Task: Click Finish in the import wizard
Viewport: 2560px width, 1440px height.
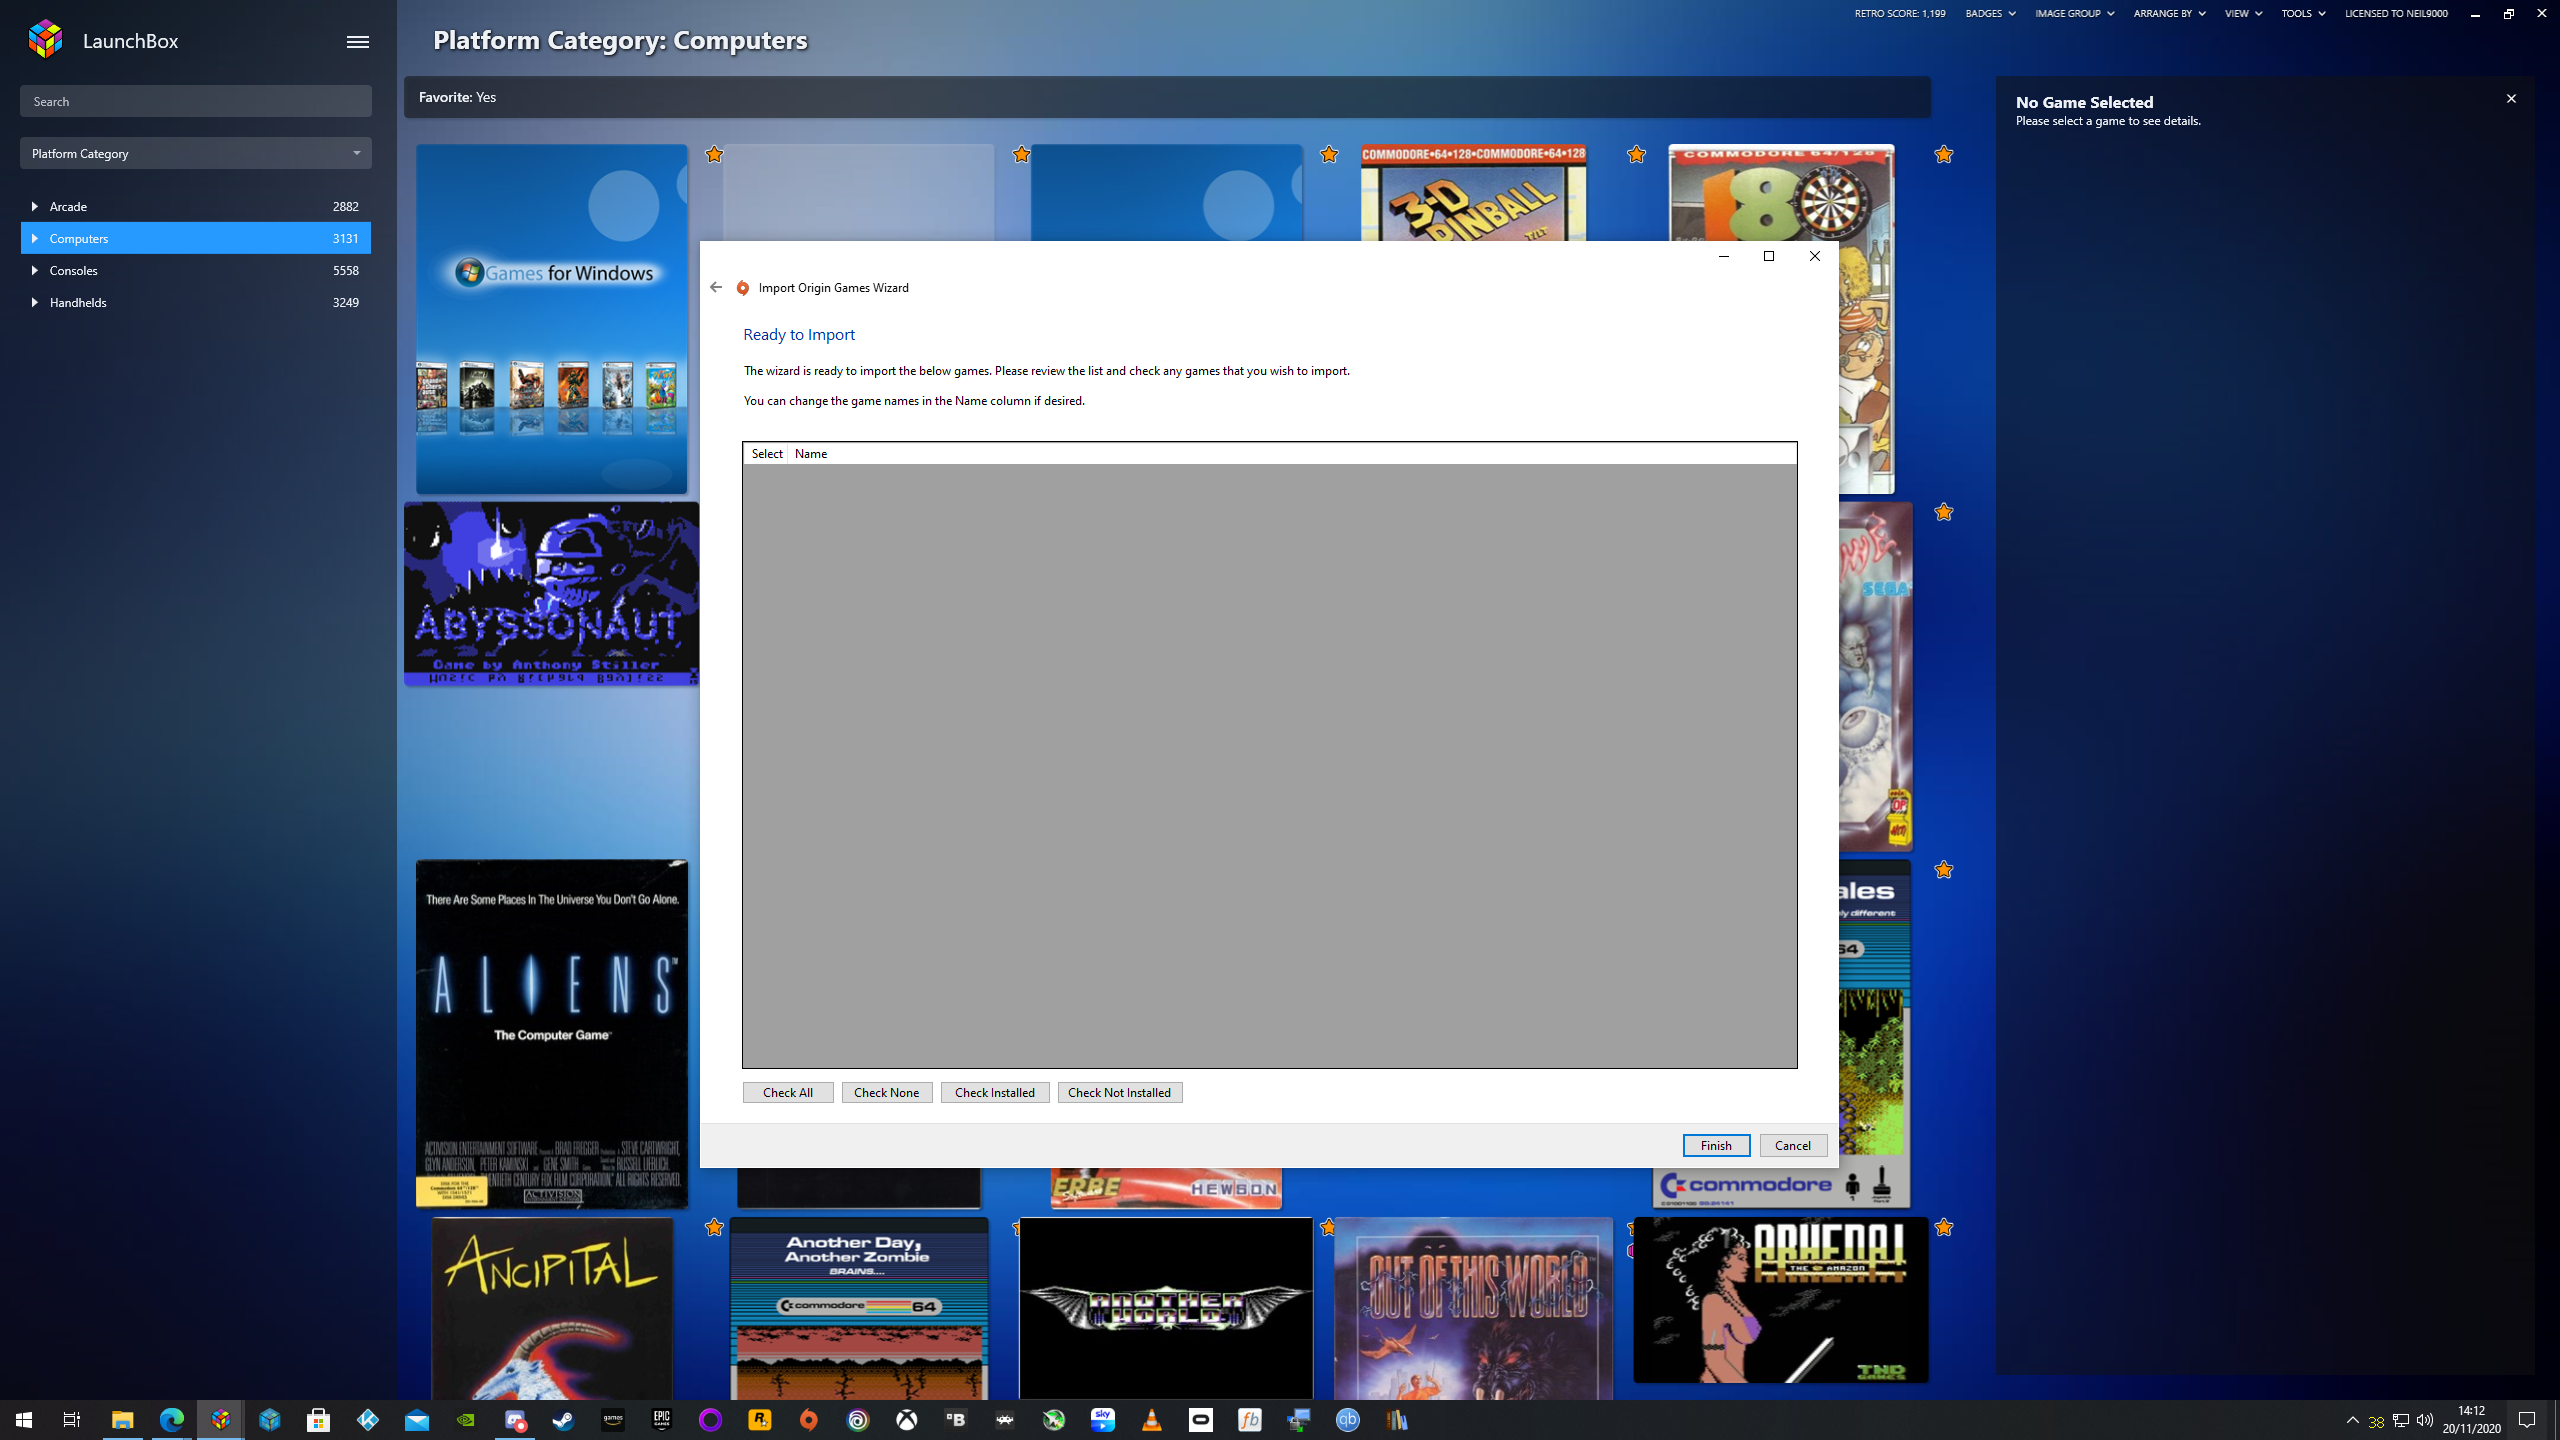Action: coord(1716,1145)
